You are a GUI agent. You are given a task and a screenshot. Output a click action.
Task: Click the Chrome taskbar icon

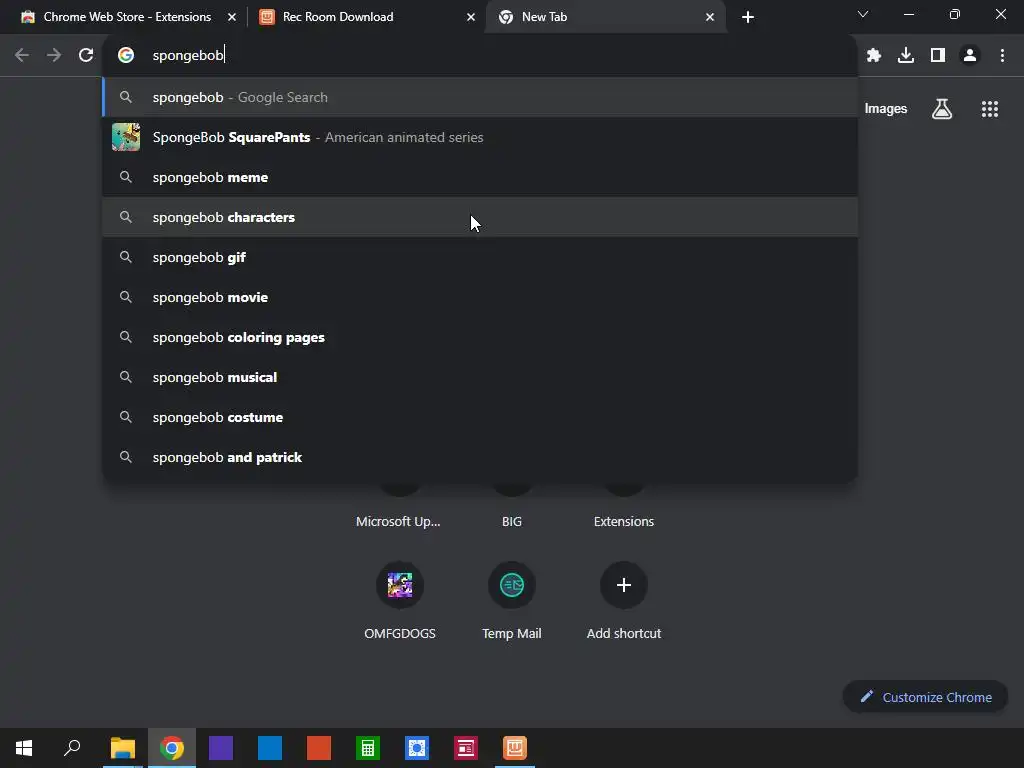(x=172, y=748)
